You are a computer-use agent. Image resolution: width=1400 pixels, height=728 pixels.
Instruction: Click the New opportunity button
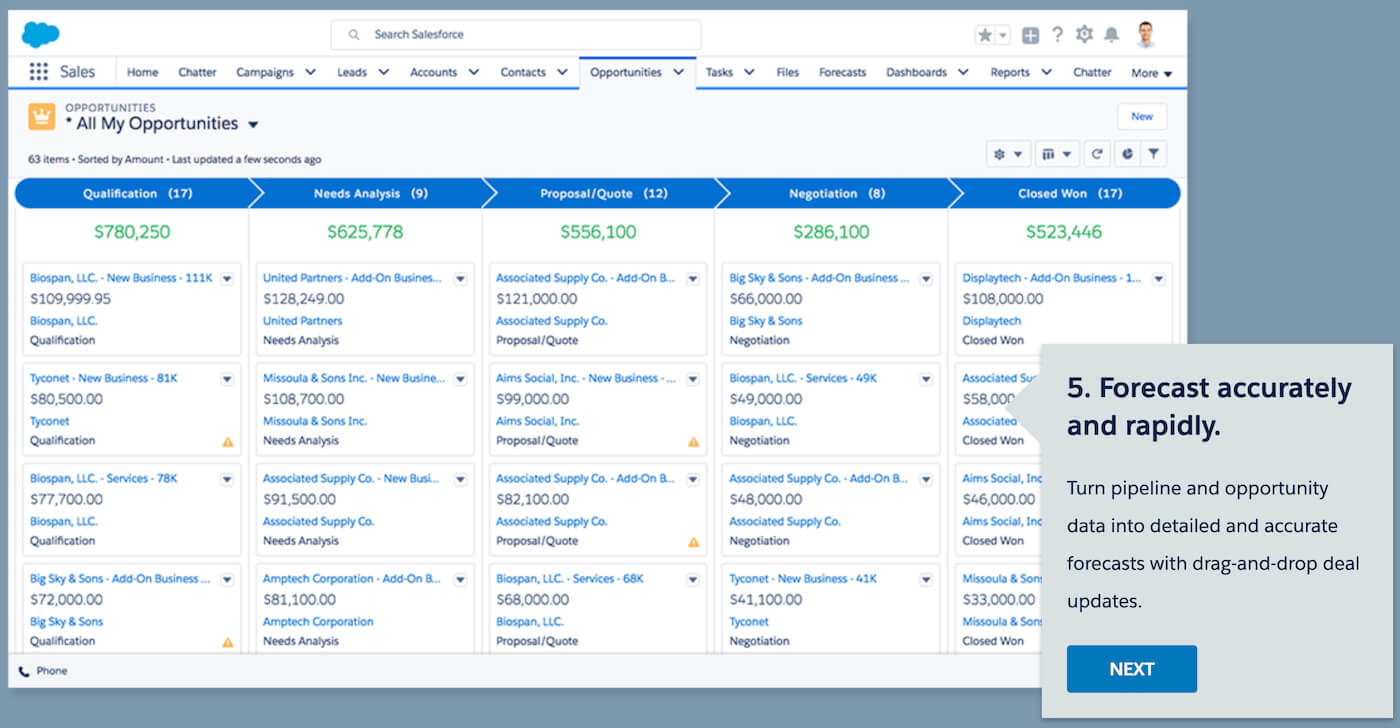coord(1142,117)
